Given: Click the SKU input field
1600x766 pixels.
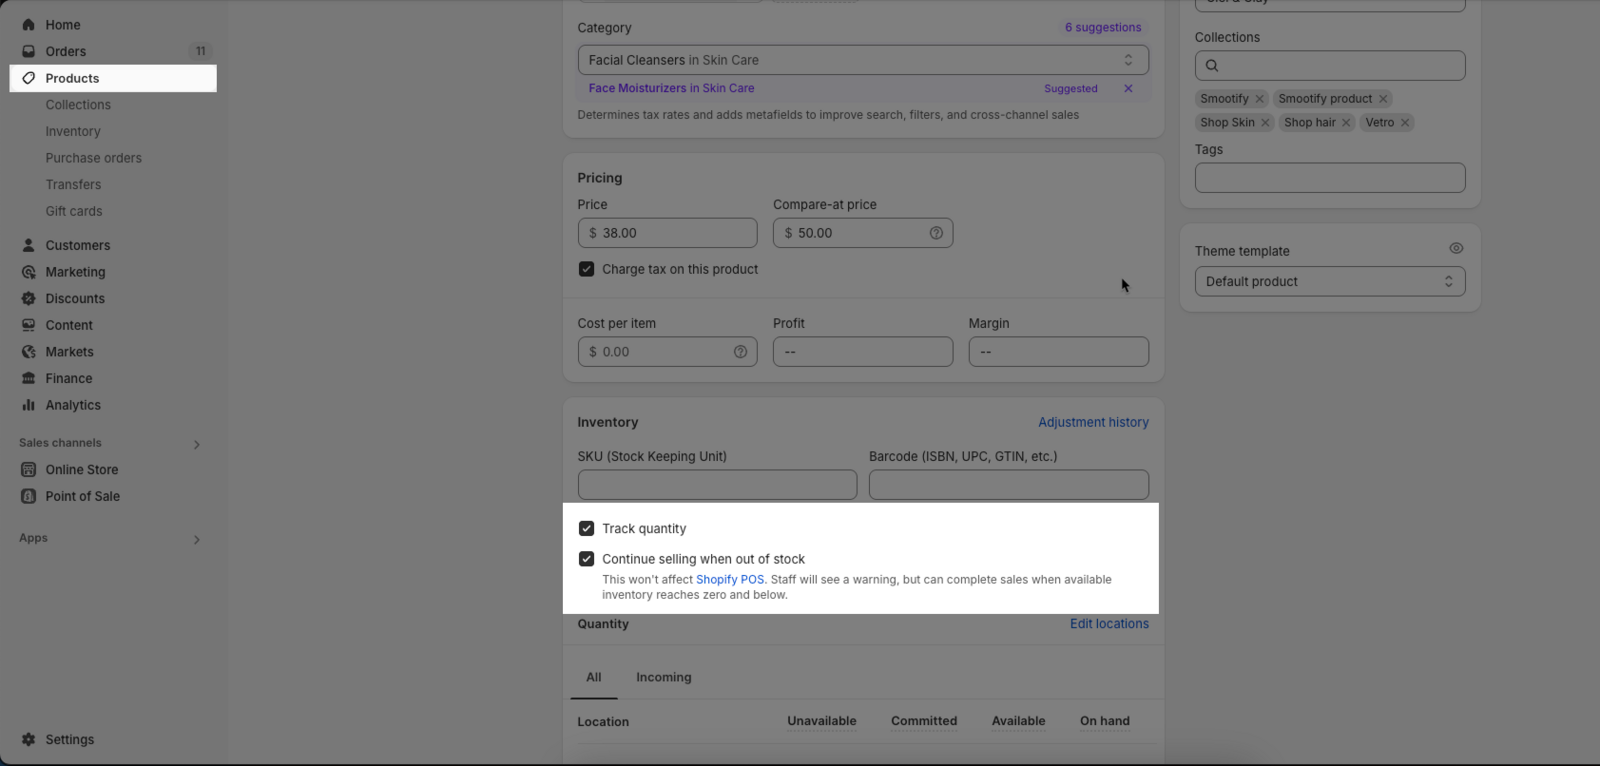Looking at the screenshot, I should [717, 485].
